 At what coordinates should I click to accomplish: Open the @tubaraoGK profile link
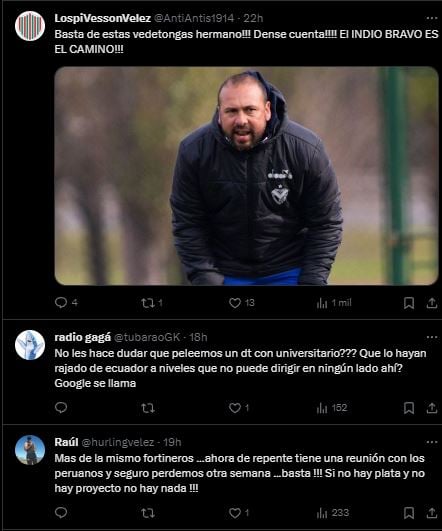147,337
